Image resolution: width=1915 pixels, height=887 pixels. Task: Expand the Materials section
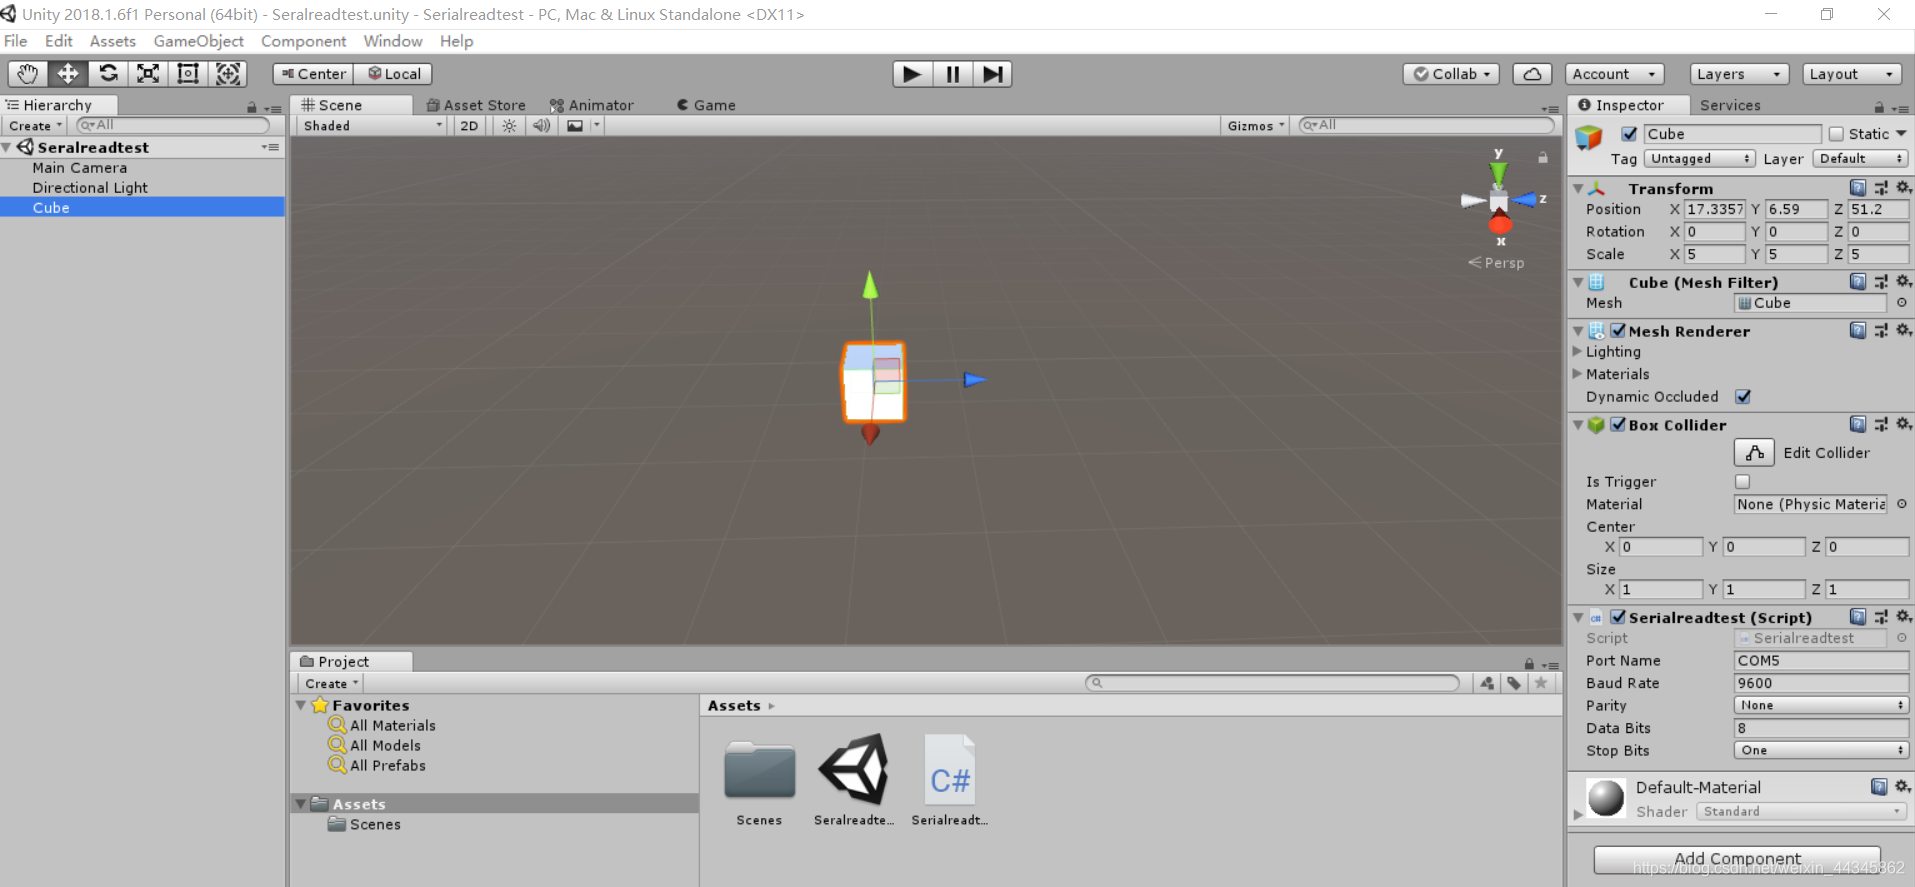coord(1577,374)
